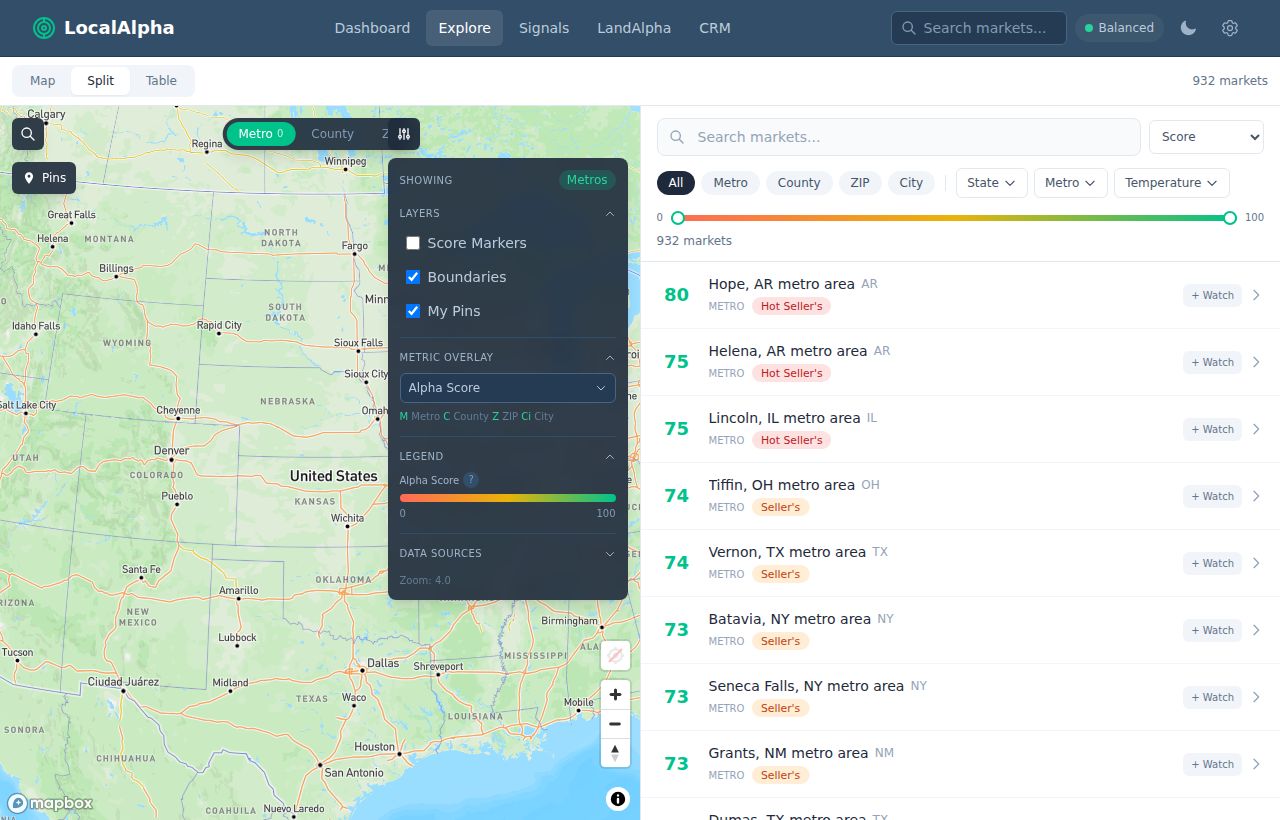Switch to Map view tab
Screen dimensions: 1280x820
coord(43,81)
